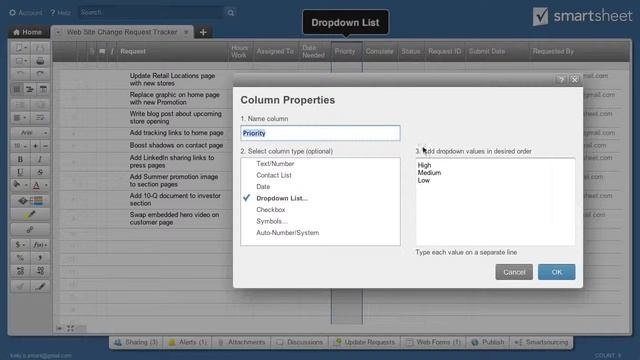The image size is (640, 360).
Task: Open the alignment dropdown in toolbar
Action: [20, 118]
